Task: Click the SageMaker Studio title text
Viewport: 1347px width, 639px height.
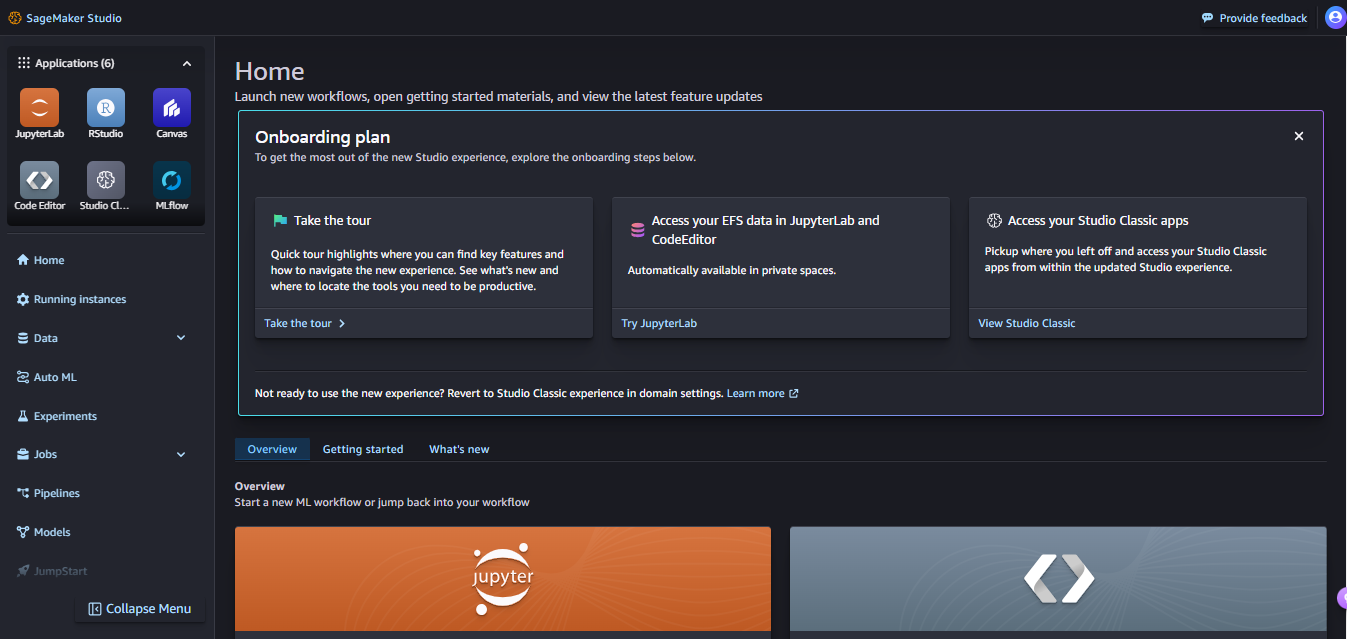Action: 74,18
